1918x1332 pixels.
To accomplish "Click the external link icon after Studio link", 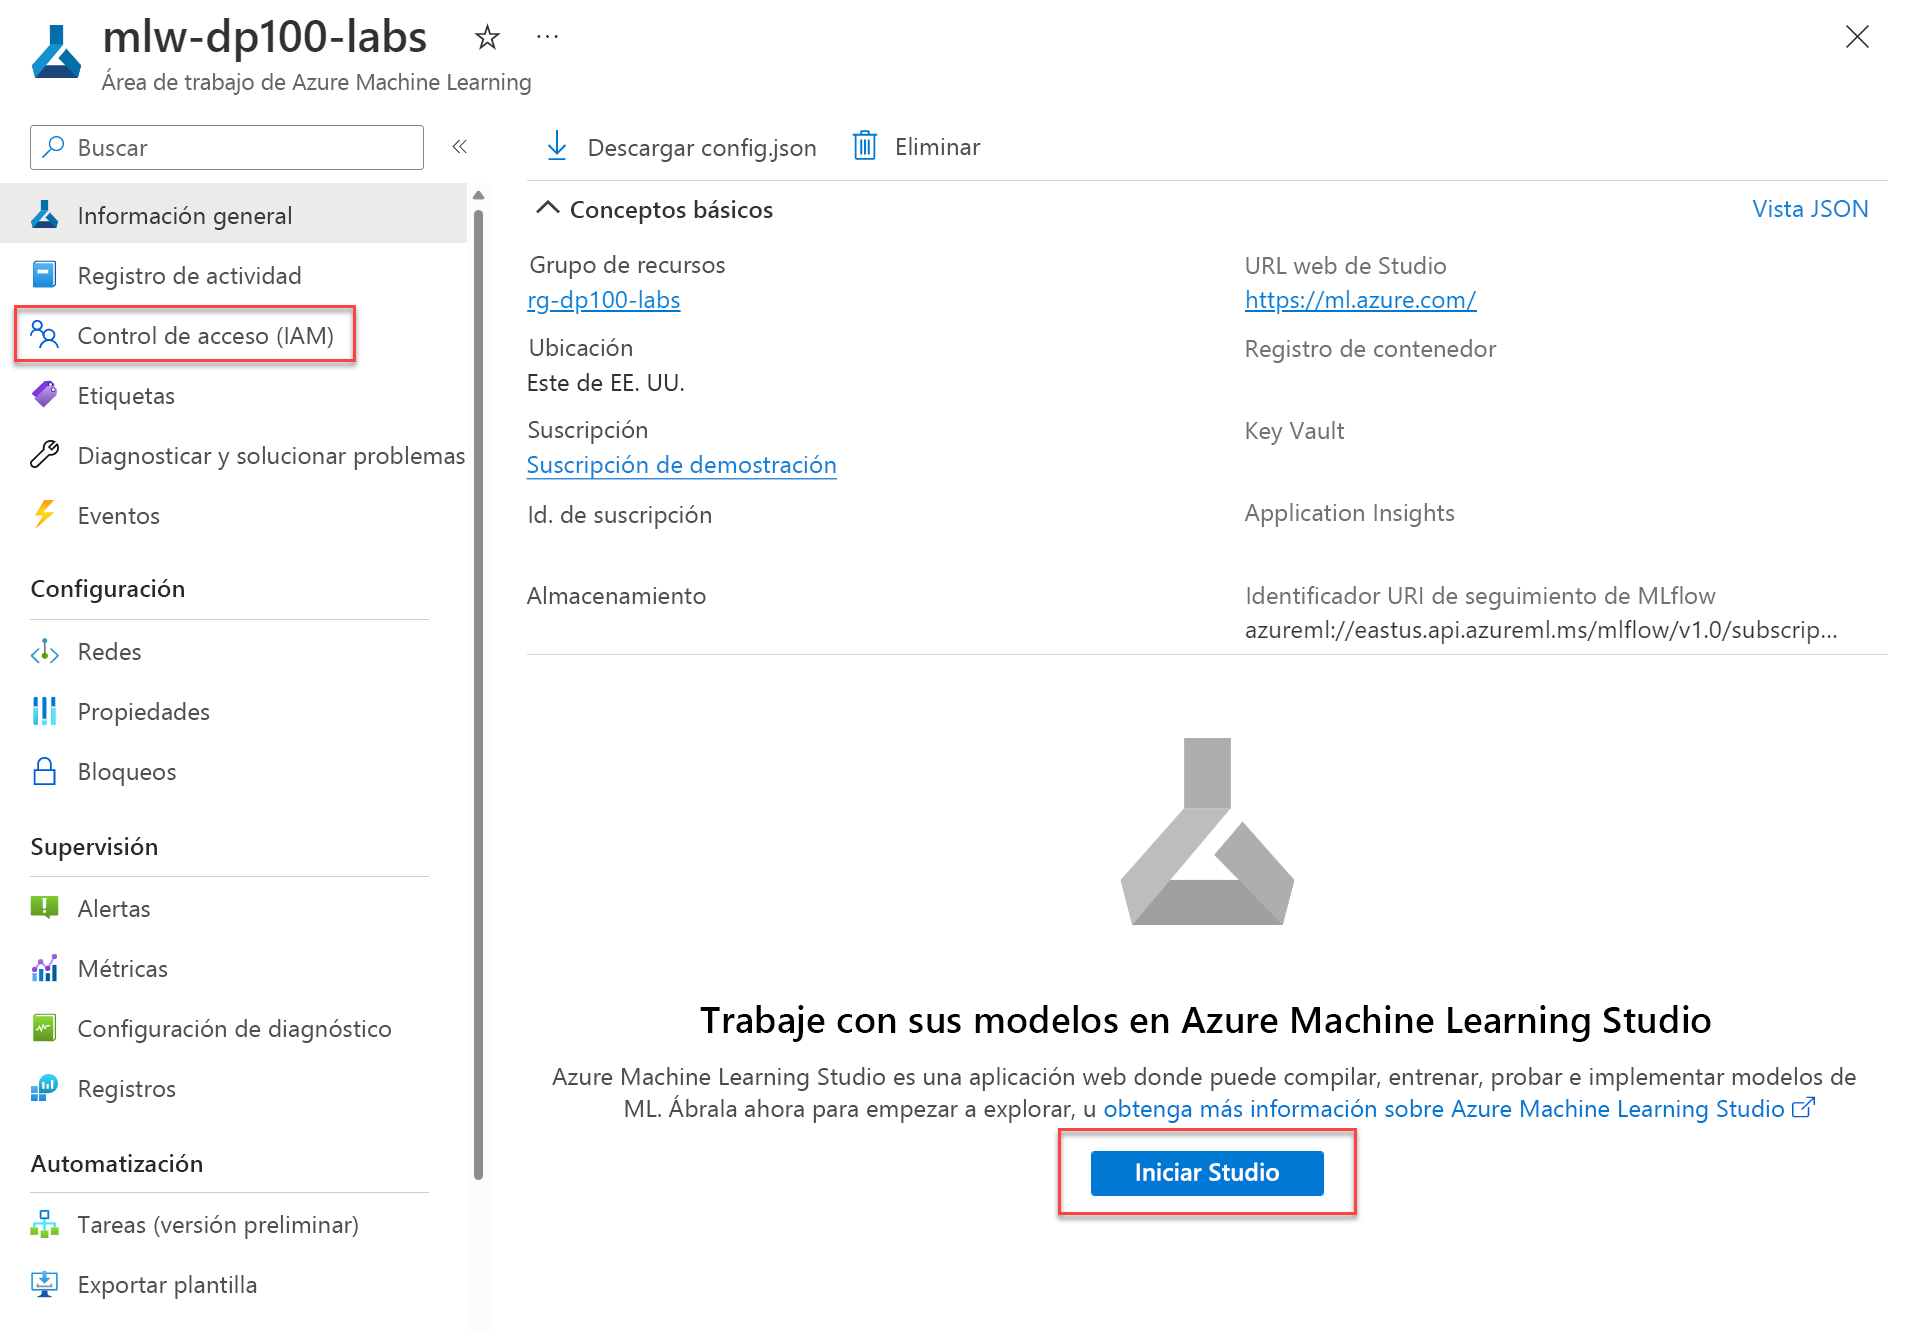I will pos(1802,1108).
